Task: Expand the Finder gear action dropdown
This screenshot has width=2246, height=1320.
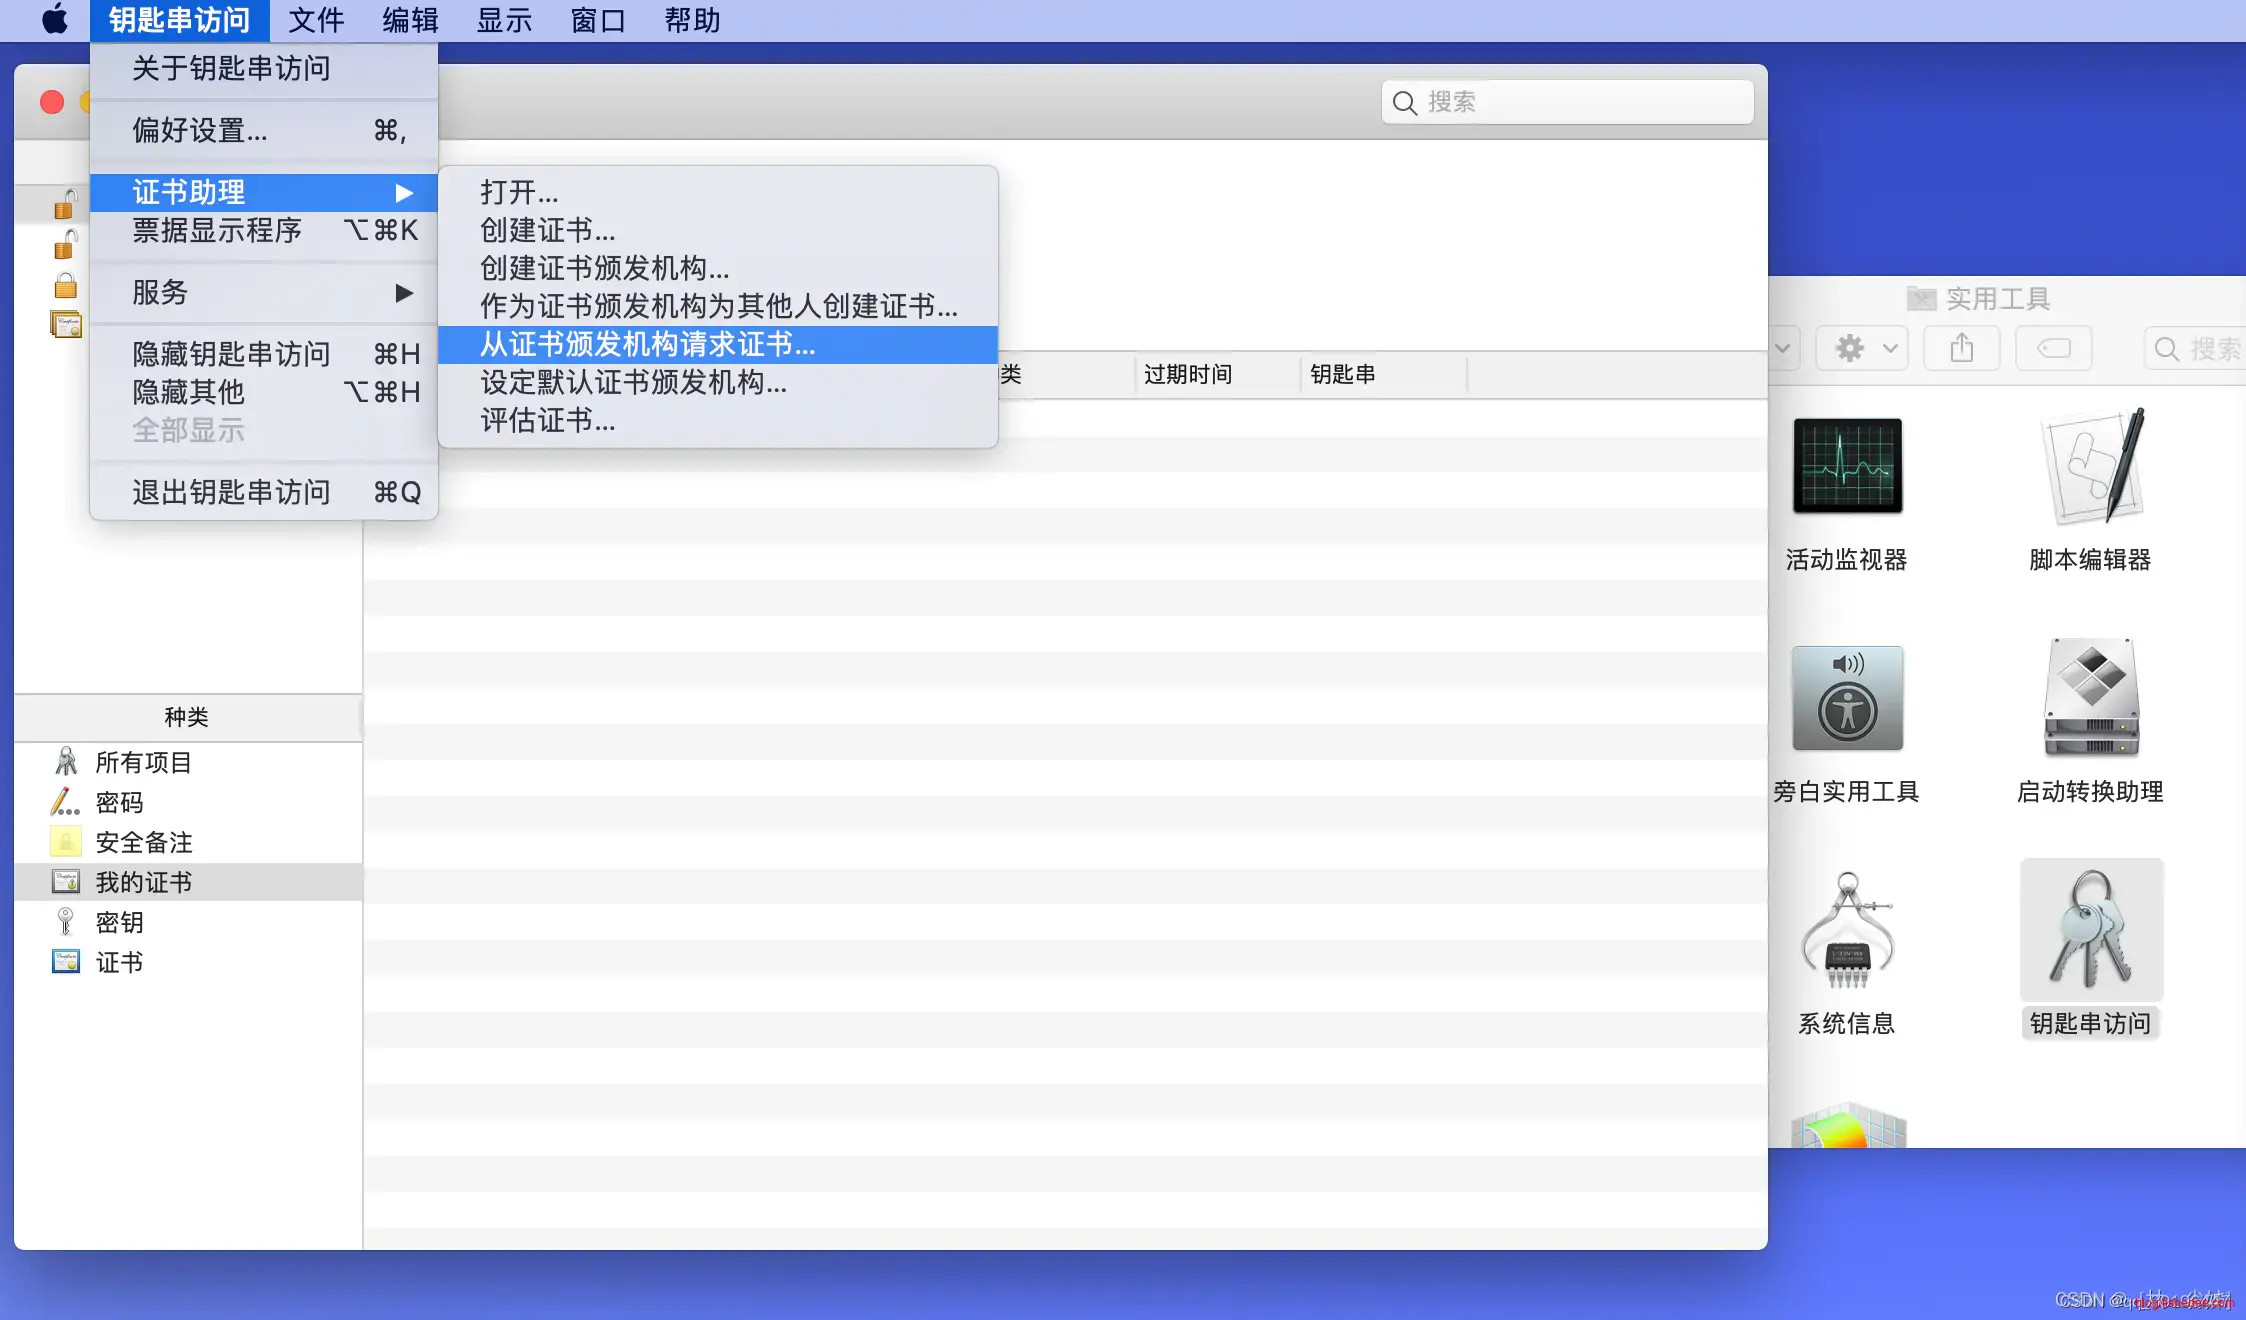Action: tap(1862, 348)
